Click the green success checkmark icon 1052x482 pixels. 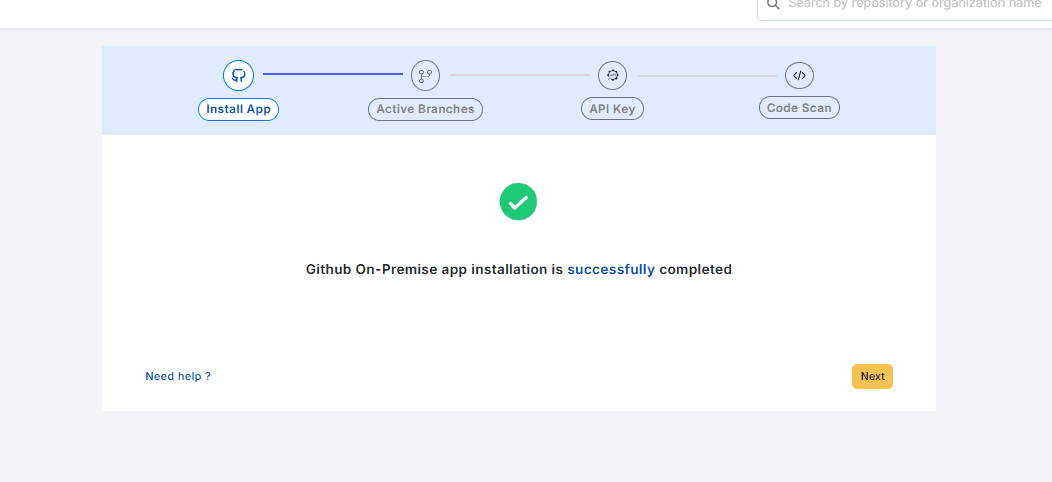coord(518,202)
